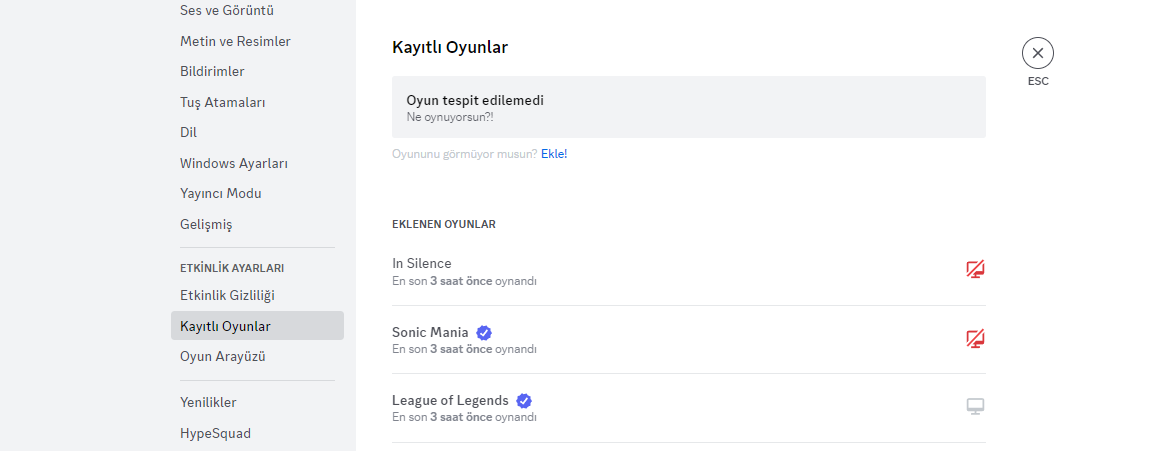The height and width of the screenshot is (451, 1161).
Task: Open Oyun Arayüzü settings
Action: pyautogui.click(x=222, y=356)
